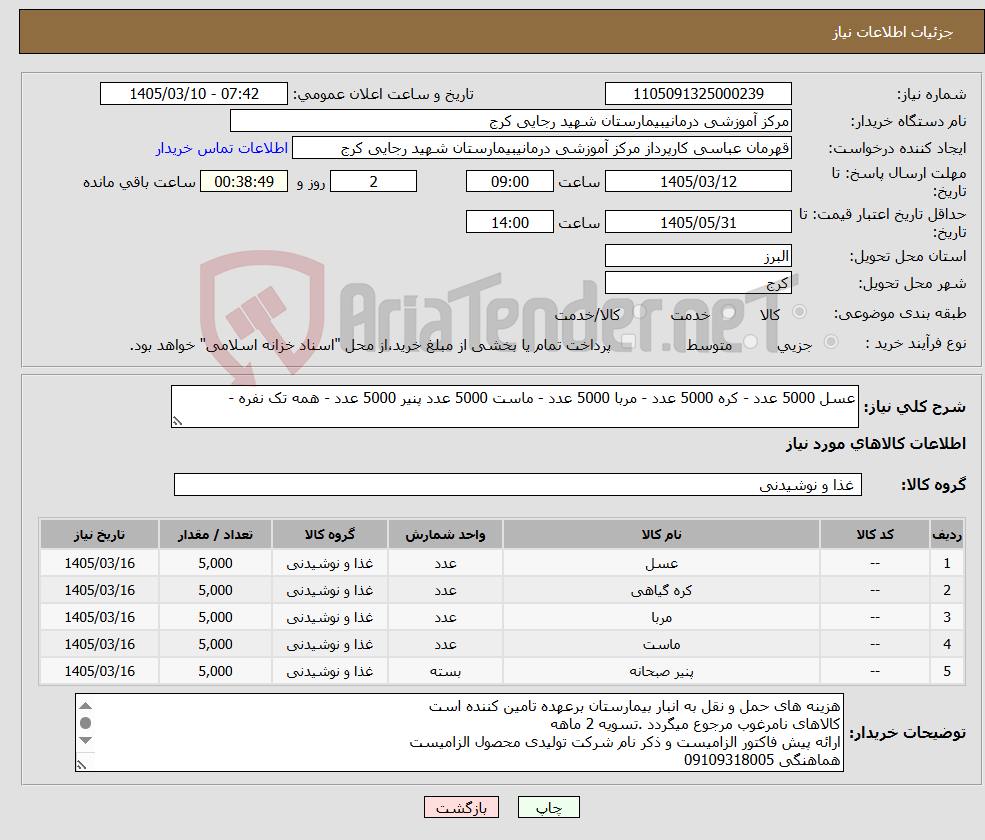
Task: Click the کد کالا column header
Action: point(875,534)
